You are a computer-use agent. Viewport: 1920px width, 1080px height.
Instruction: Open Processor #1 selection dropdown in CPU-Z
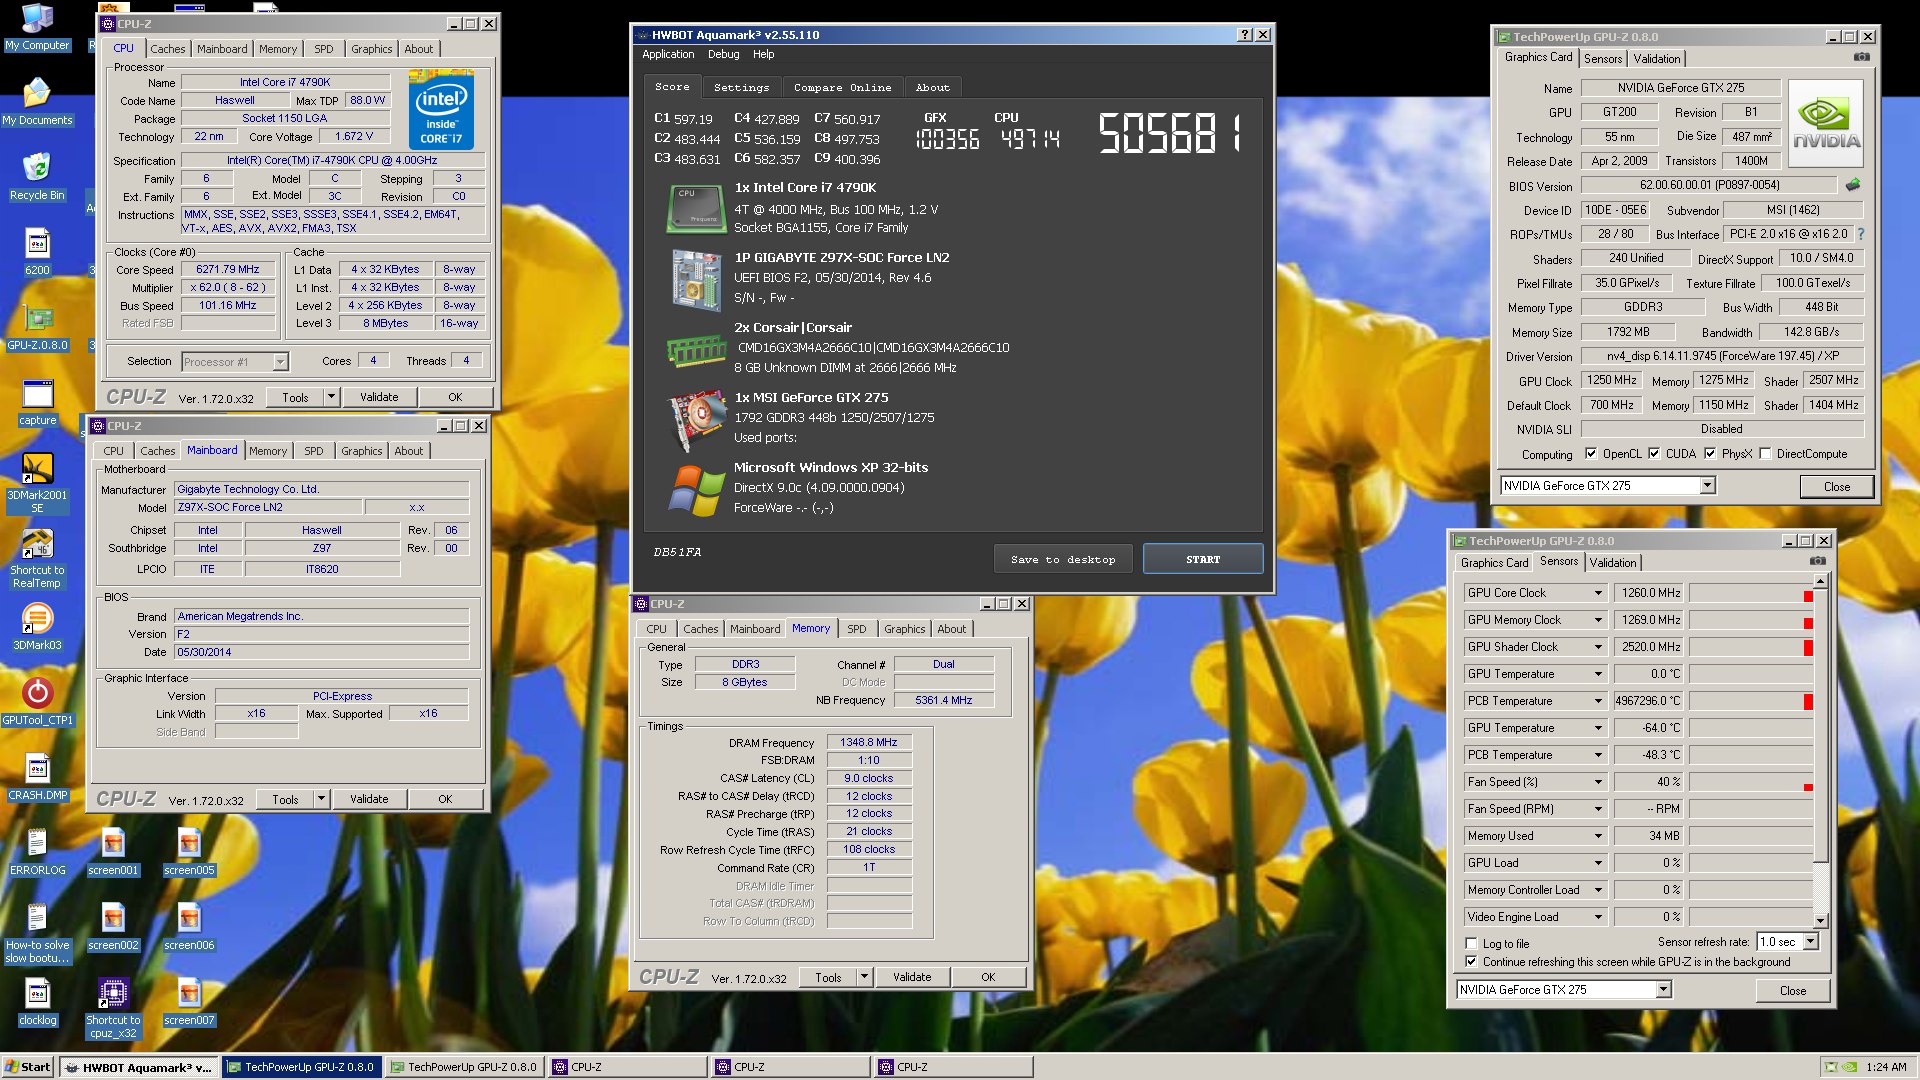click(x=280, y=362)
